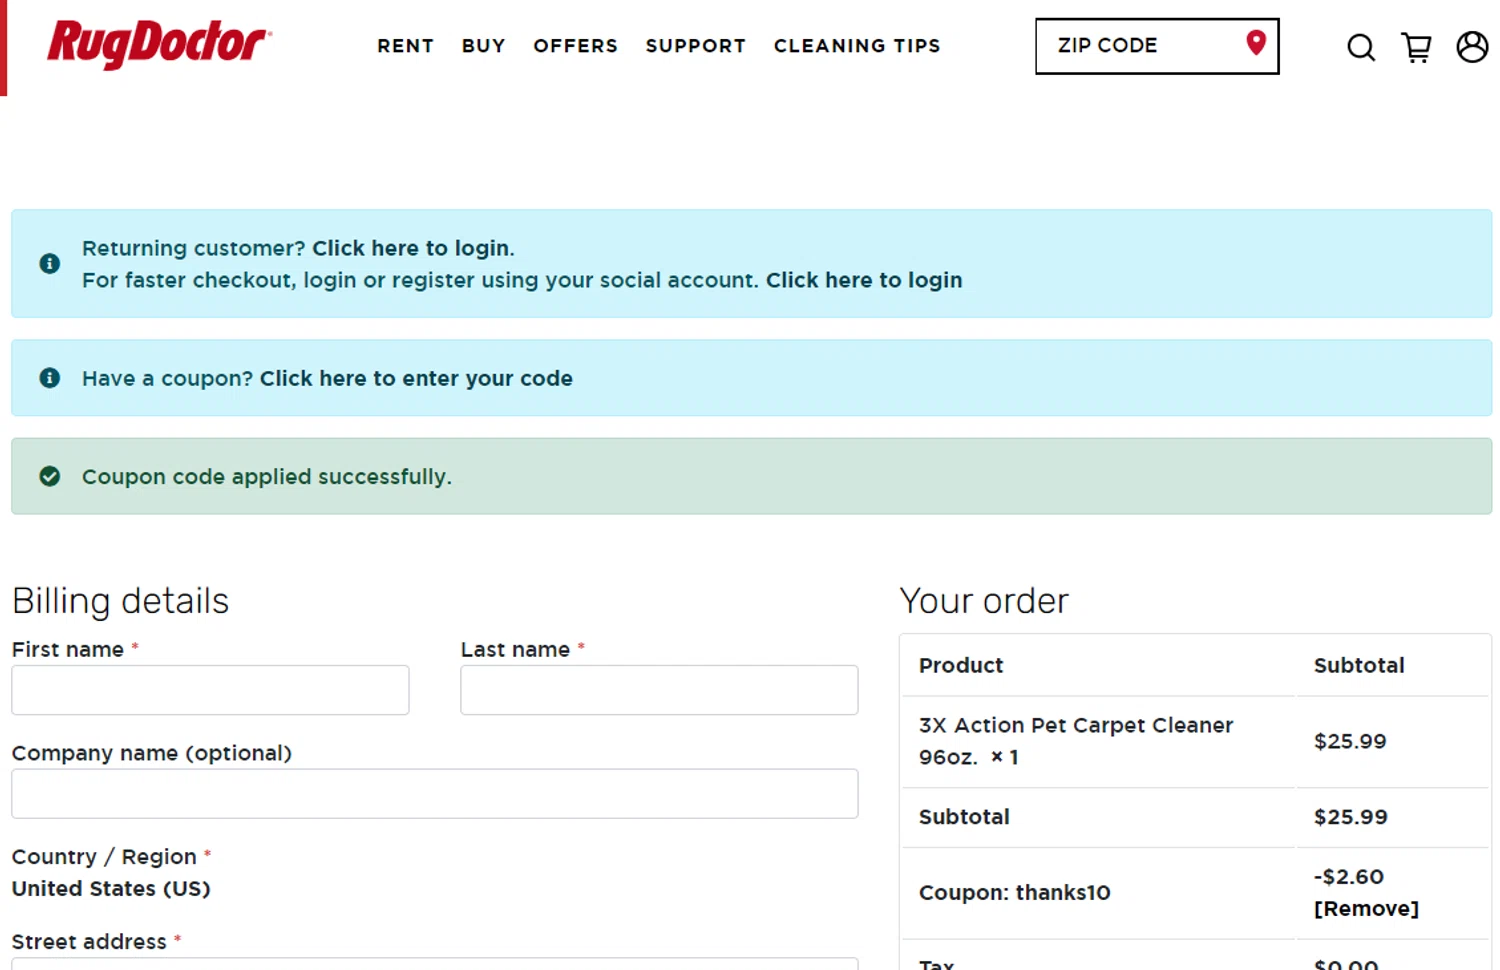
Task: Click 'Click here to enter your code' link
Action: coord(416,378)
